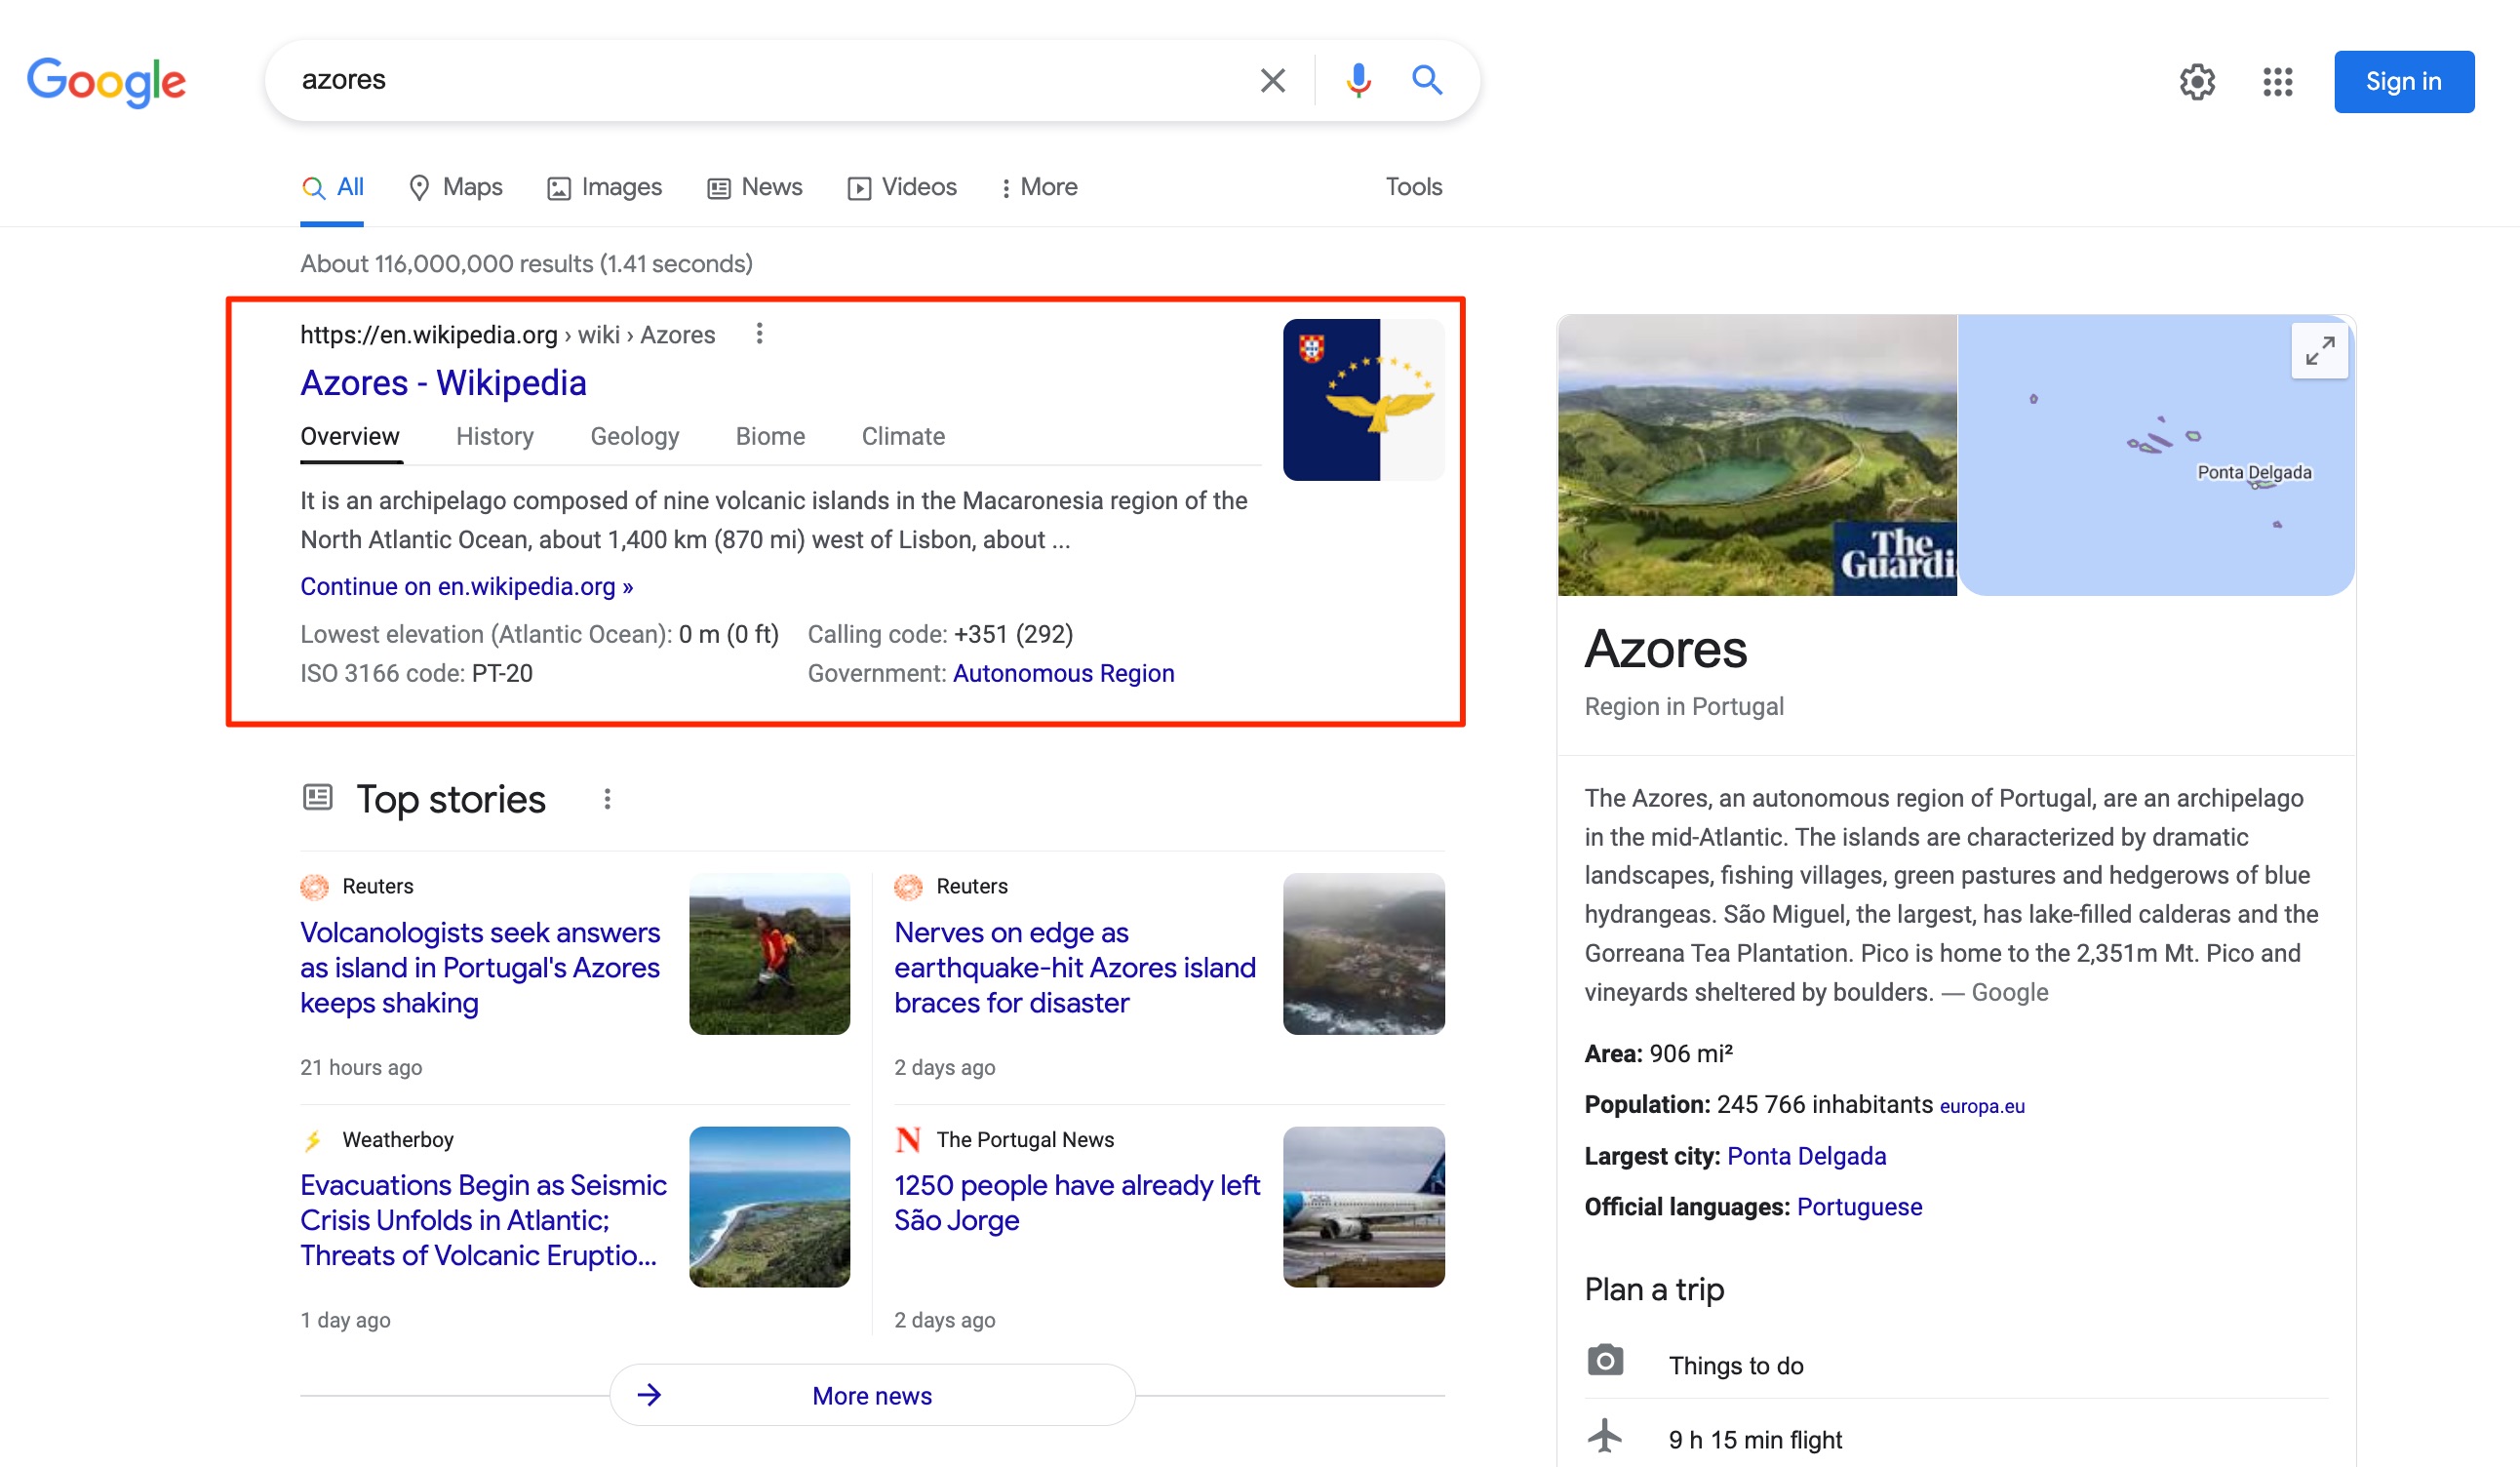Click inside the azores search input field
Viewport: 2520px width, 1467px height.
tap(760, 80)
